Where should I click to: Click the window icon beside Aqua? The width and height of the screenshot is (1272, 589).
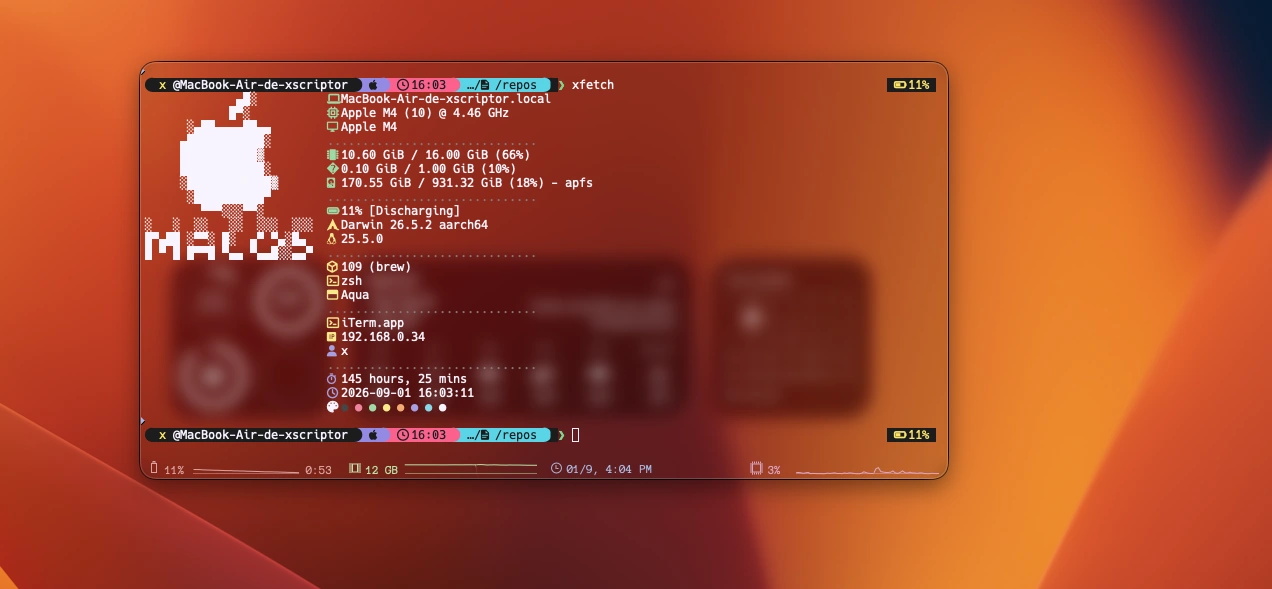click(333, 295)
